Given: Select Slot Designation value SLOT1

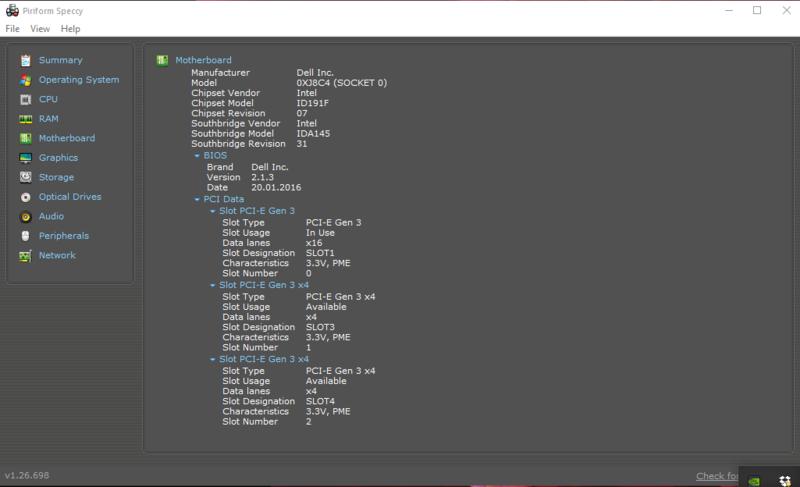Looking at the screenshot, I should pos(320,253).
